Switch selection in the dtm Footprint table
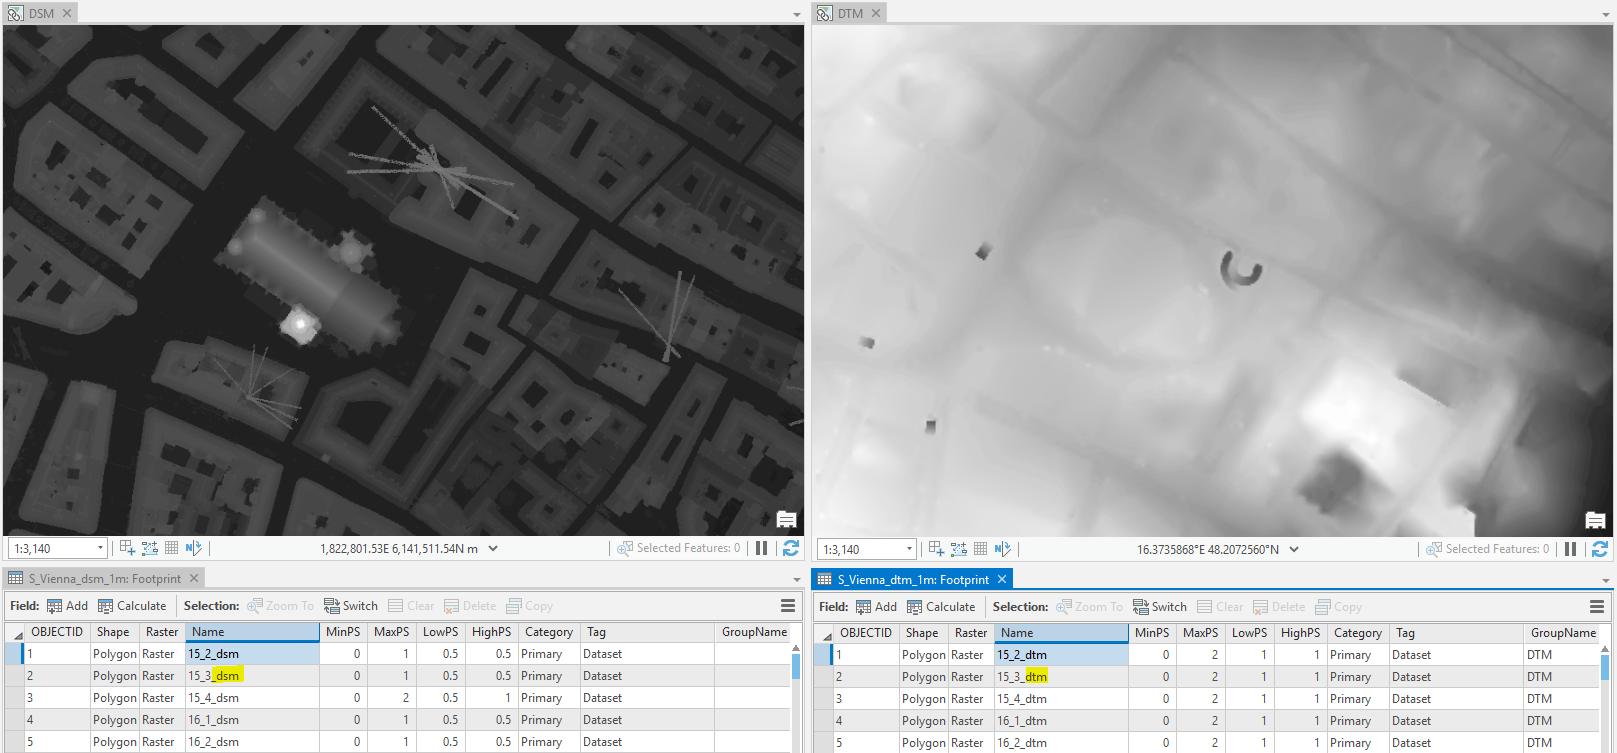This screenshot has height=753, width=1617. [x=1159, y=607]
